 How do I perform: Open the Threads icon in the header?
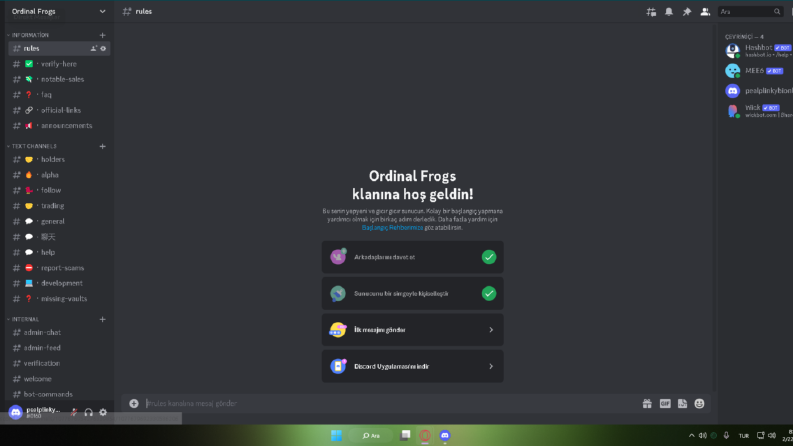pos(651,12)
